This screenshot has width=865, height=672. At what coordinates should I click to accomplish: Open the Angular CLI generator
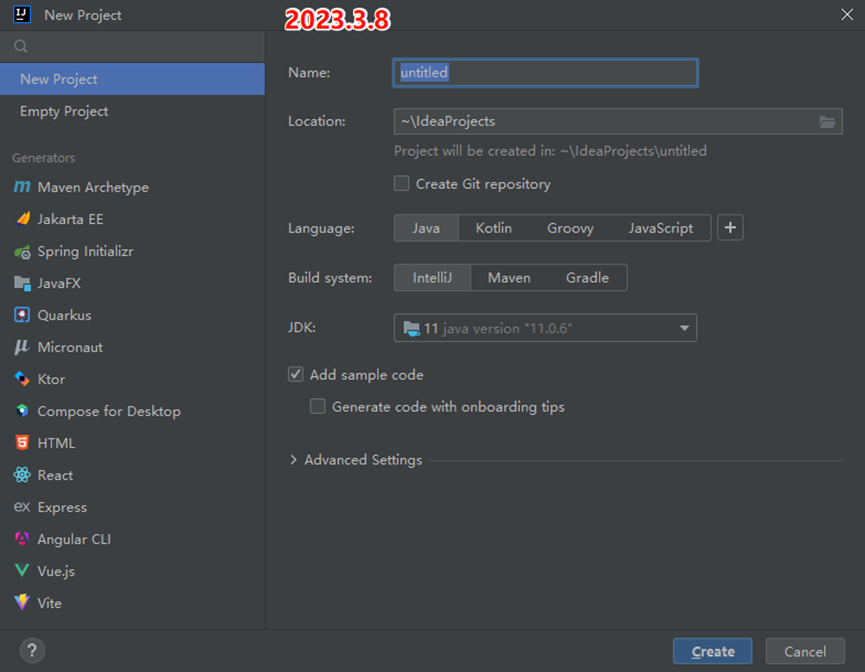[132, 539]
